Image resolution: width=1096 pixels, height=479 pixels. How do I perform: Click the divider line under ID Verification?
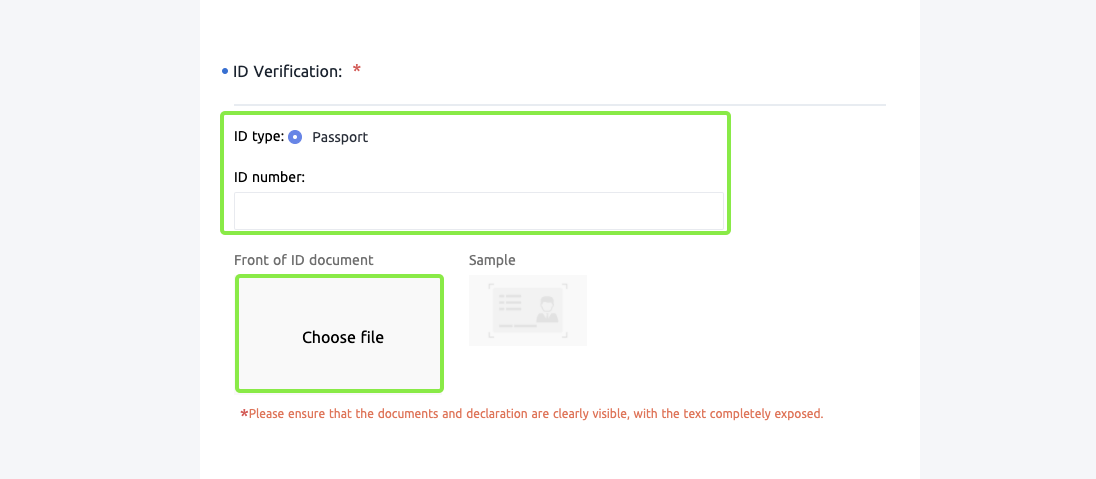coord(560,104)
